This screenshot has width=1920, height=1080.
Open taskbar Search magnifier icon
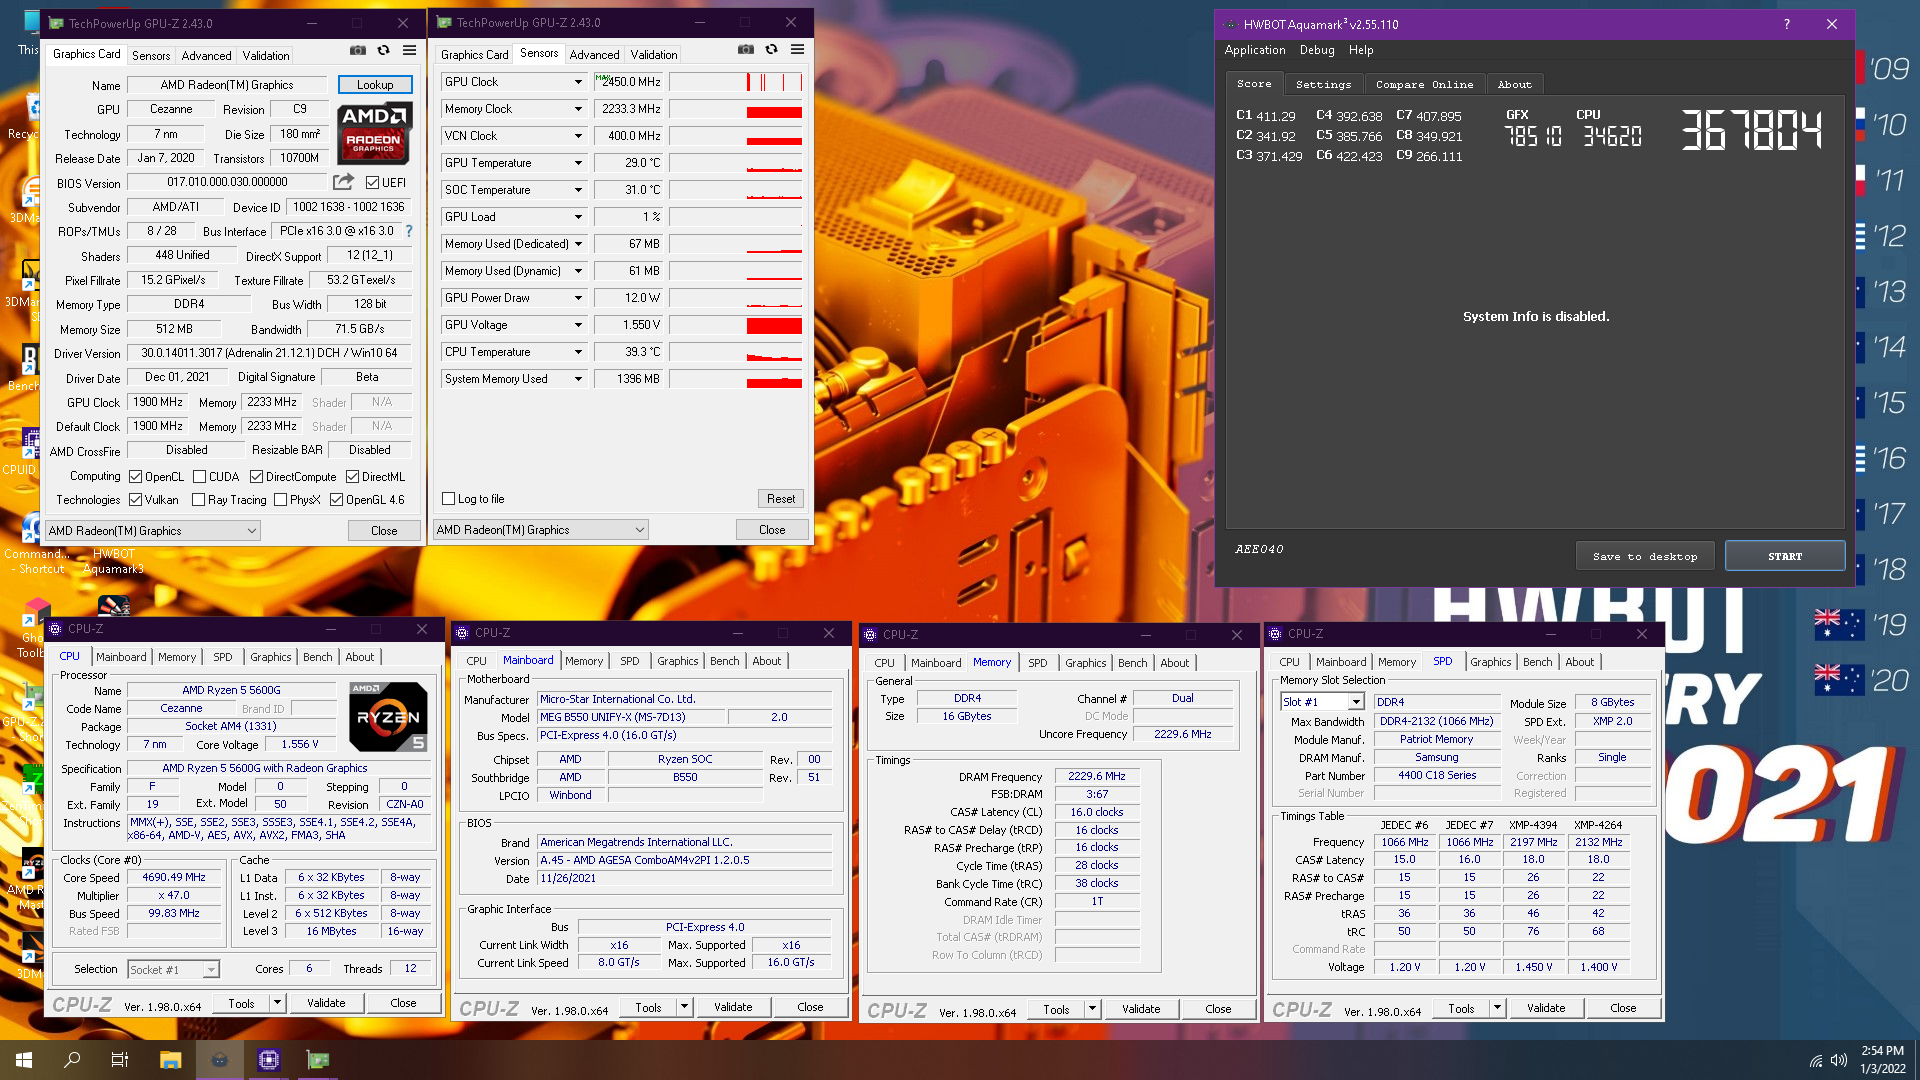(x=72, y=1060)
